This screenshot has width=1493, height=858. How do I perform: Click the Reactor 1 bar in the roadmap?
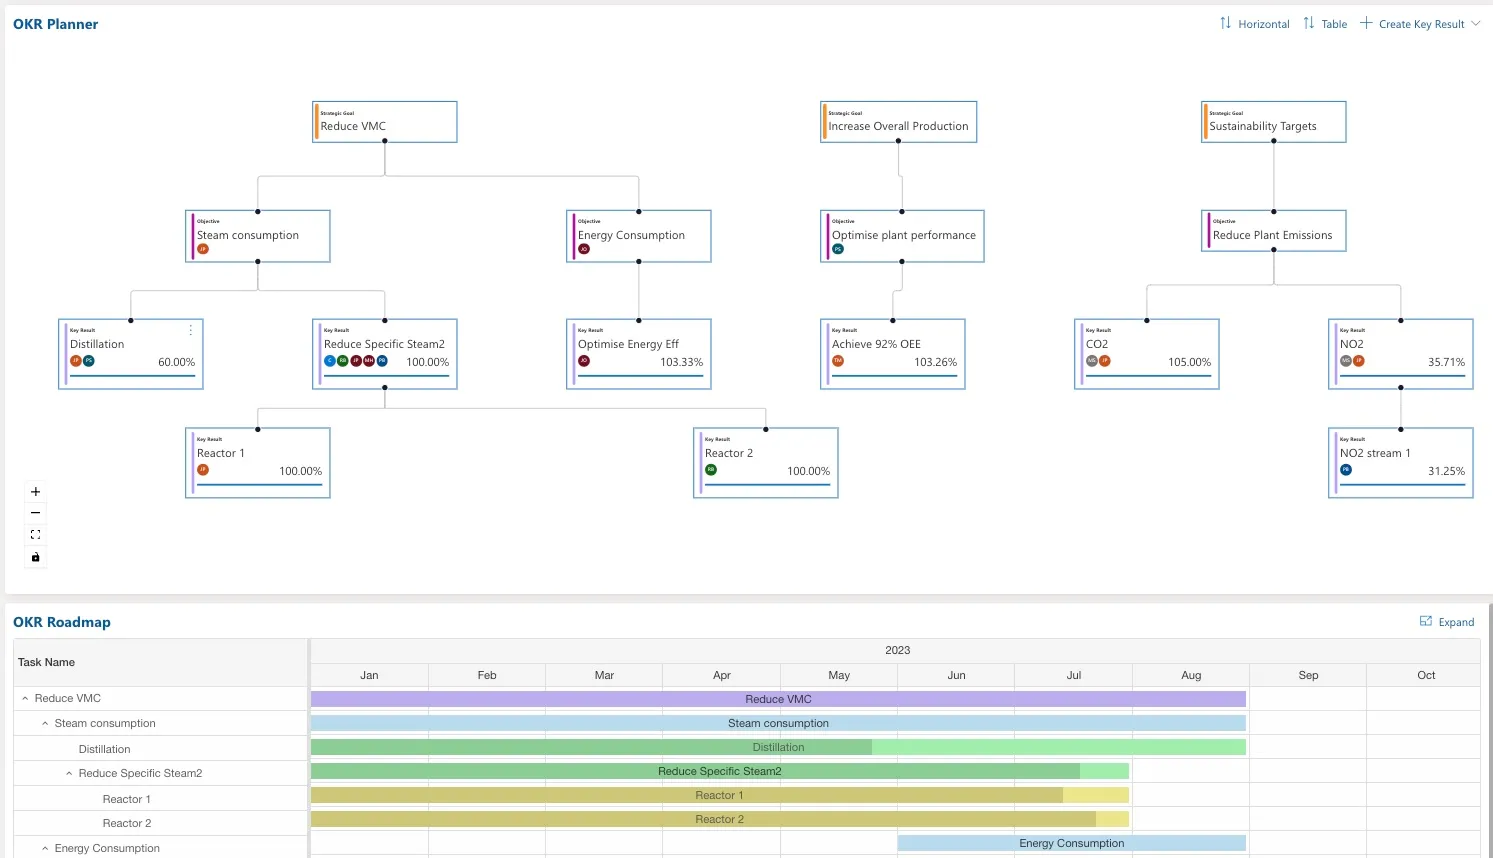(720, 795)
